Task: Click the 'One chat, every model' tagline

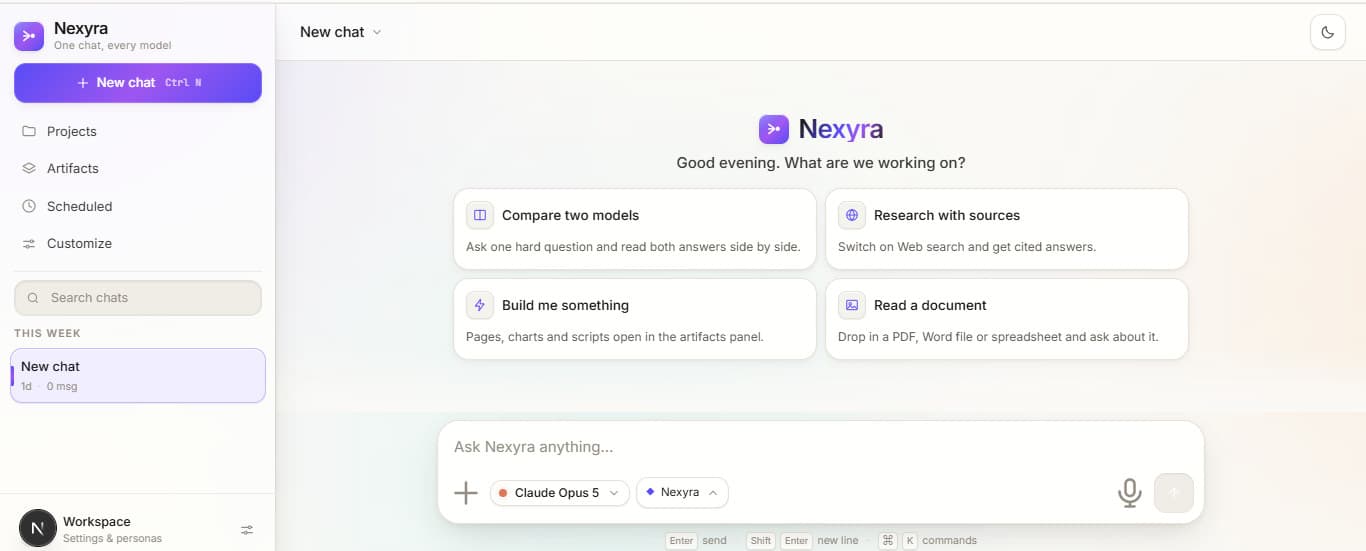Action: (x=113, y=46)
